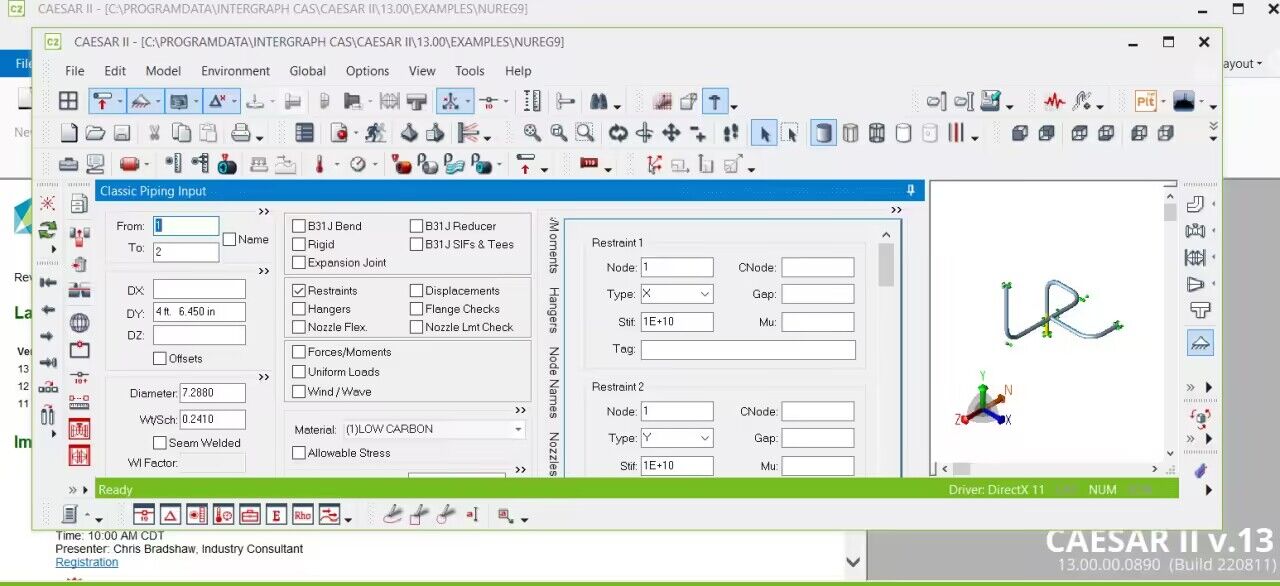Click the Registration link in background window

[x=87, y=562]
